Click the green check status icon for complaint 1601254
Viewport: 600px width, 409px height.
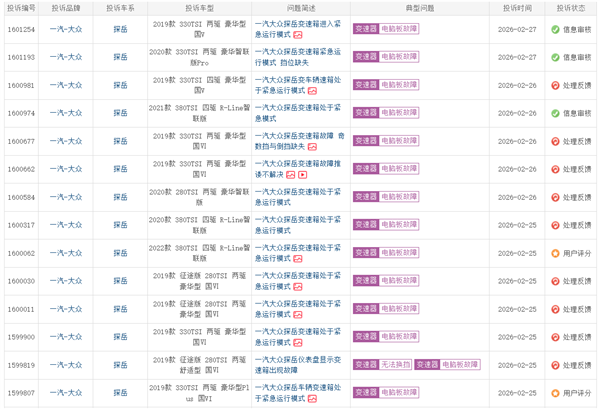555,30
